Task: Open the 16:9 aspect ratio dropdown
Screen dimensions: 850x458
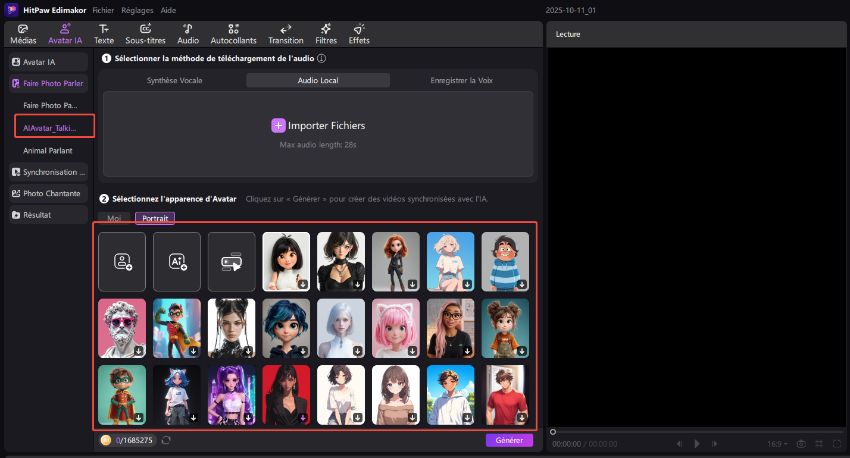Action: pyautogui.click(x=775, y=443)
